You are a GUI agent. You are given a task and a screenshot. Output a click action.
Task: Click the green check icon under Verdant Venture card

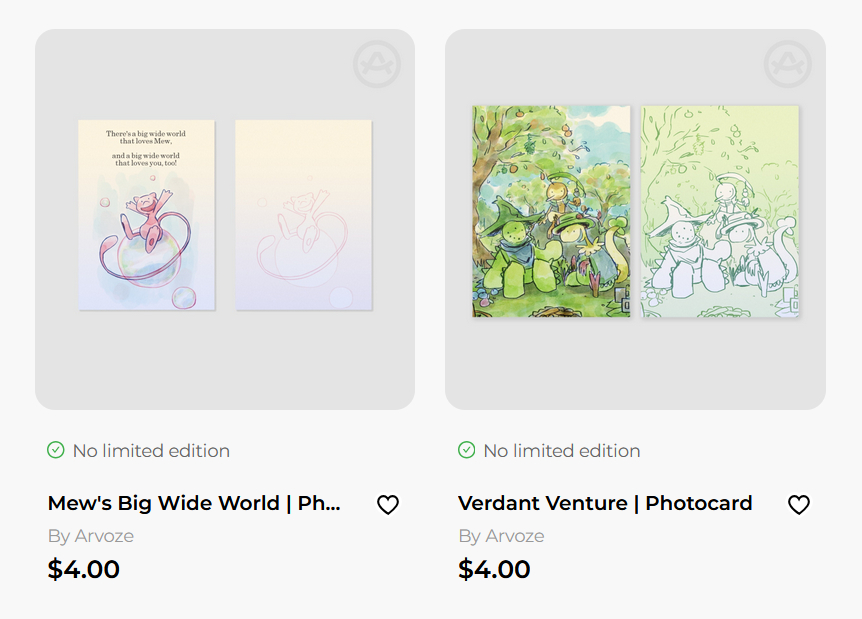466,450
